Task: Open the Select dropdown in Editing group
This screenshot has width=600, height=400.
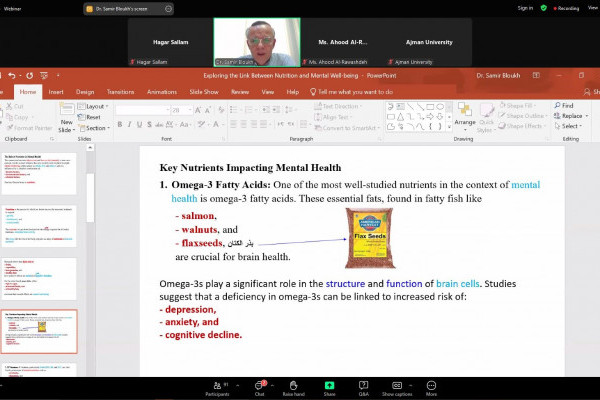Action: [x=570, y=126]
